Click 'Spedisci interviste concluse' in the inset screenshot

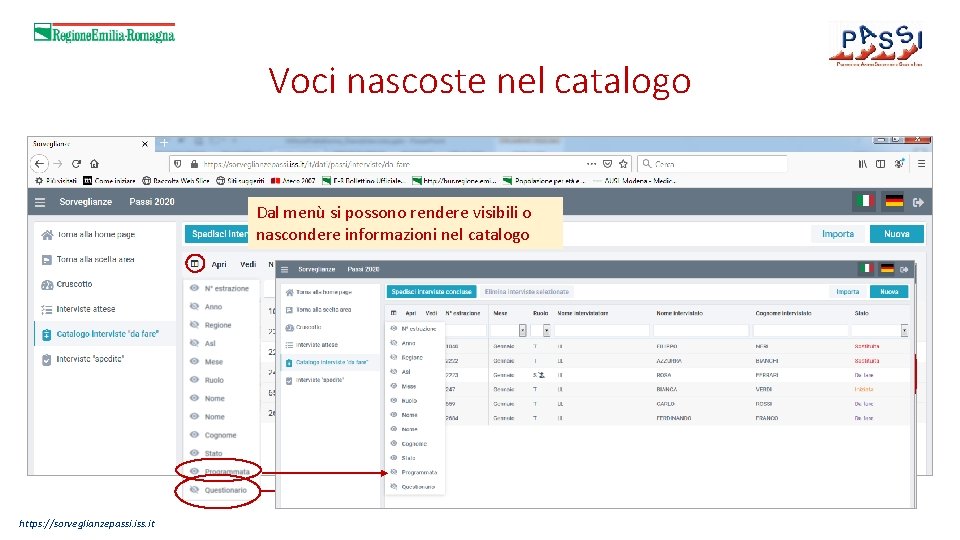431,292
